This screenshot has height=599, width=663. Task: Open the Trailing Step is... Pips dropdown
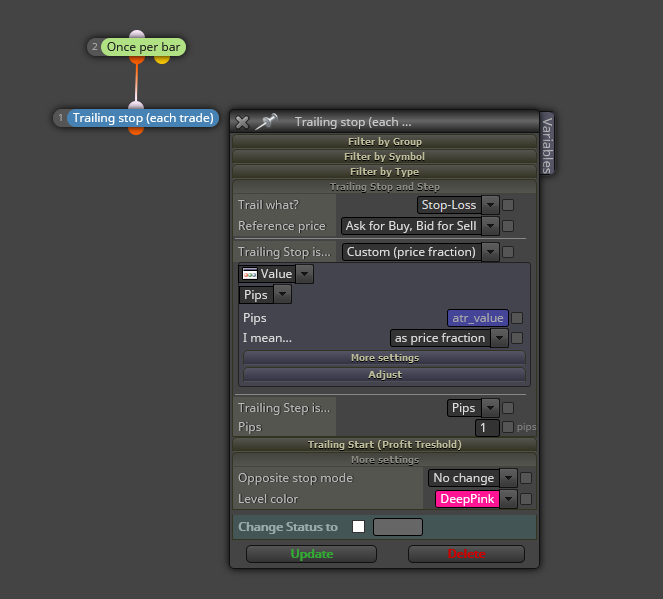[x=473, y=408]
